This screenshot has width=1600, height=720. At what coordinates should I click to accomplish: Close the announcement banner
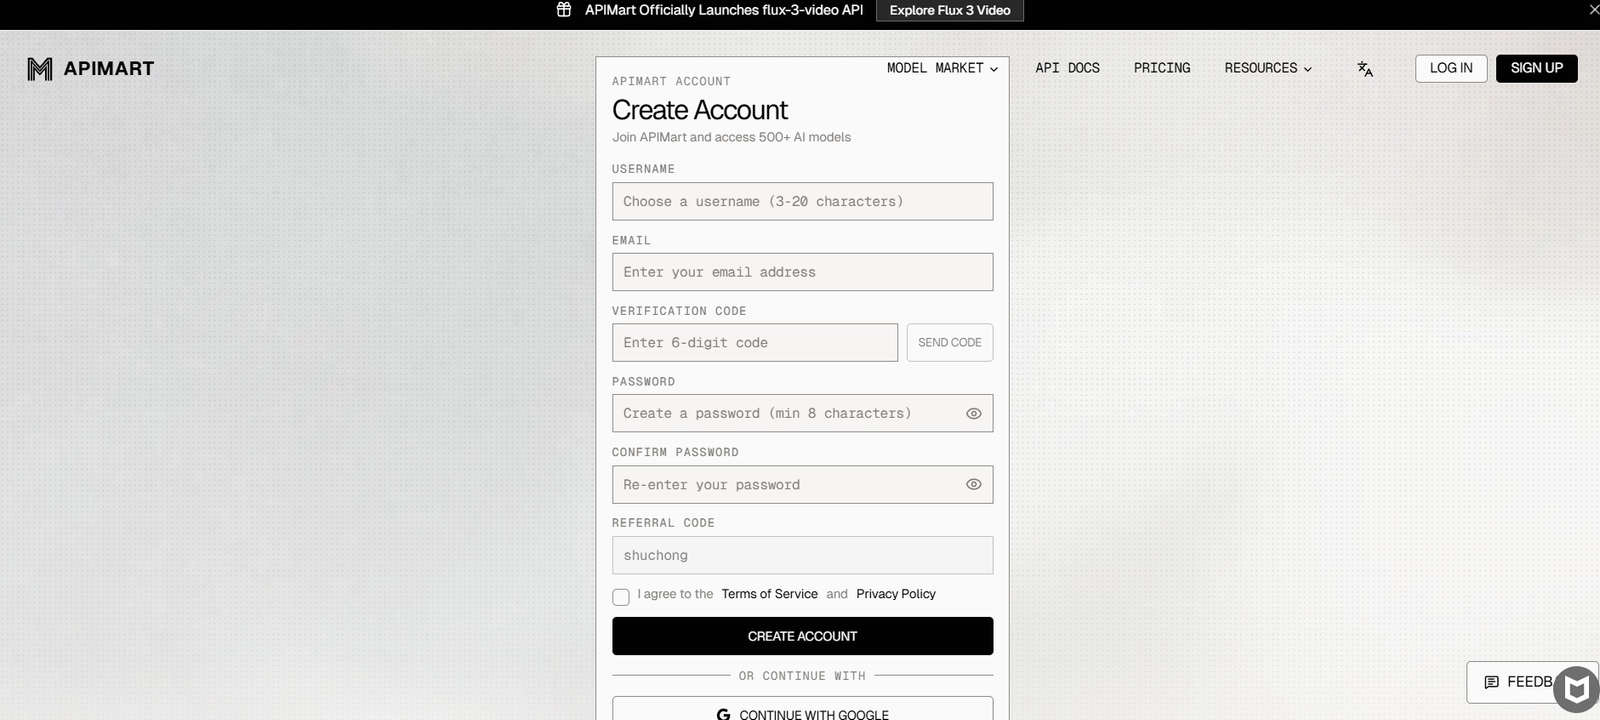pos(1594,10)
